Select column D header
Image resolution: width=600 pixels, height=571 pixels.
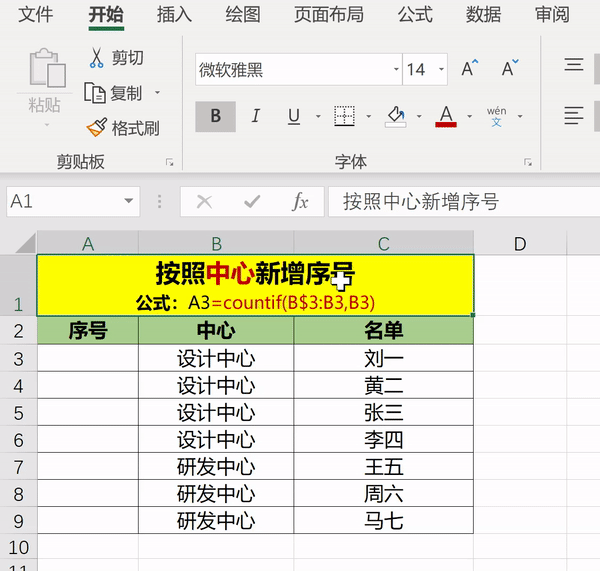click(x=520, y=243)
